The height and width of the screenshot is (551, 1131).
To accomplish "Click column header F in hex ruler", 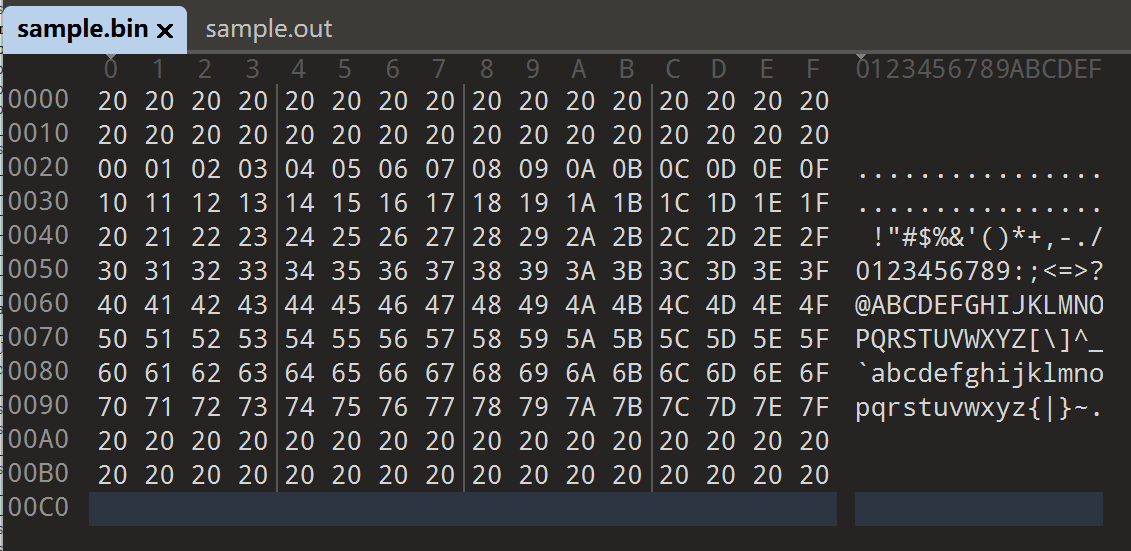I will click(812, 69).
